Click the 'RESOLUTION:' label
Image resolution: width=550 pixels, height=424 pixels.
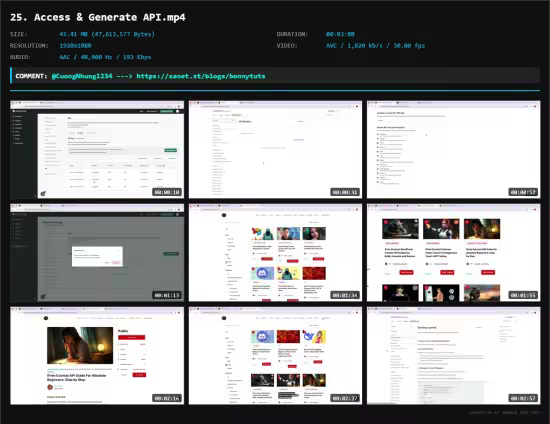(x=29, y=46)
